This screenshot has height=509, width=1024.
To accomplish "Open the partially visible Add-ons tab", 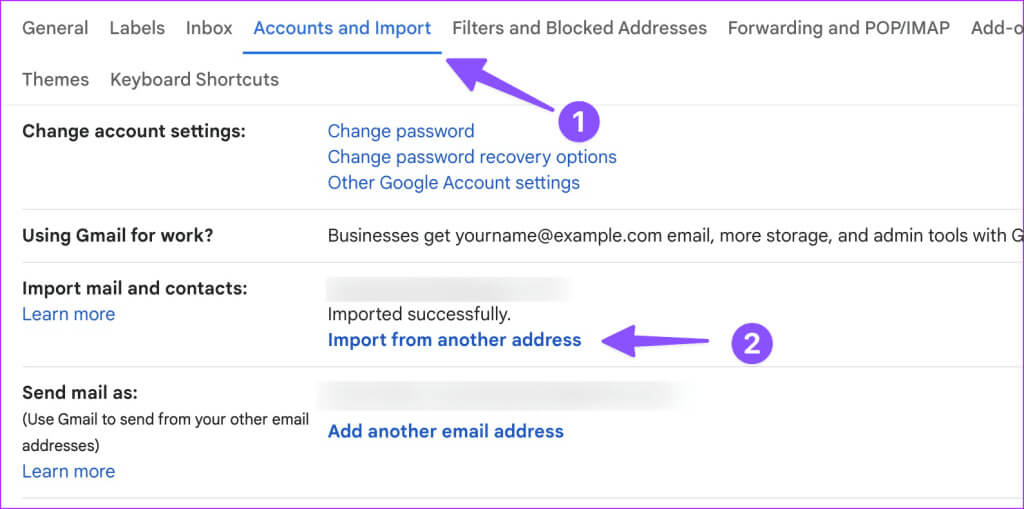I will [996, 28].
